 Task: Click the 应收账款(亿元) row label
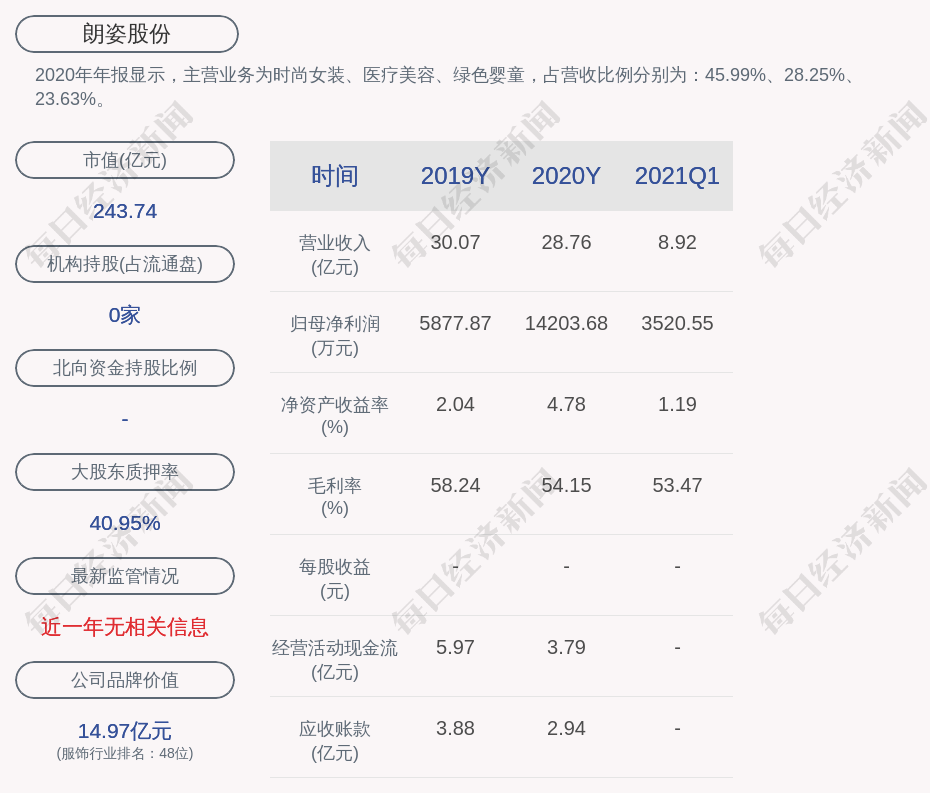click(x=335, y=741)
